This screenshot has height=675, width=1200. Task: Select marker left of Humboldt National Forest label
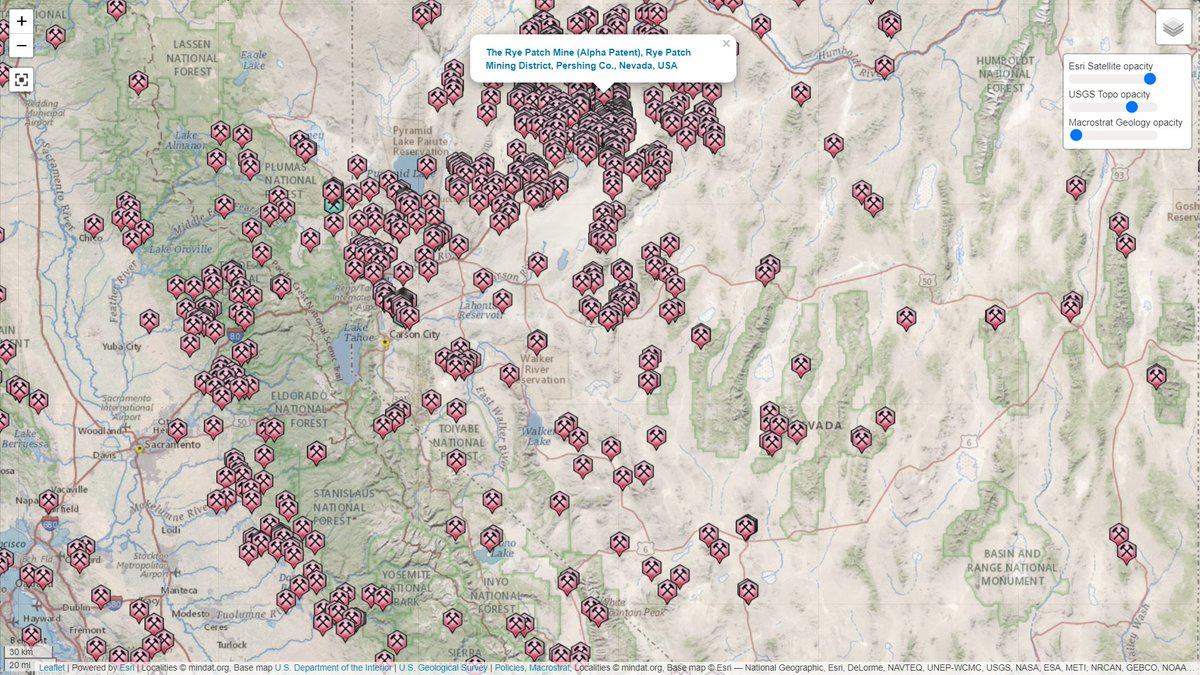(884, 67)
